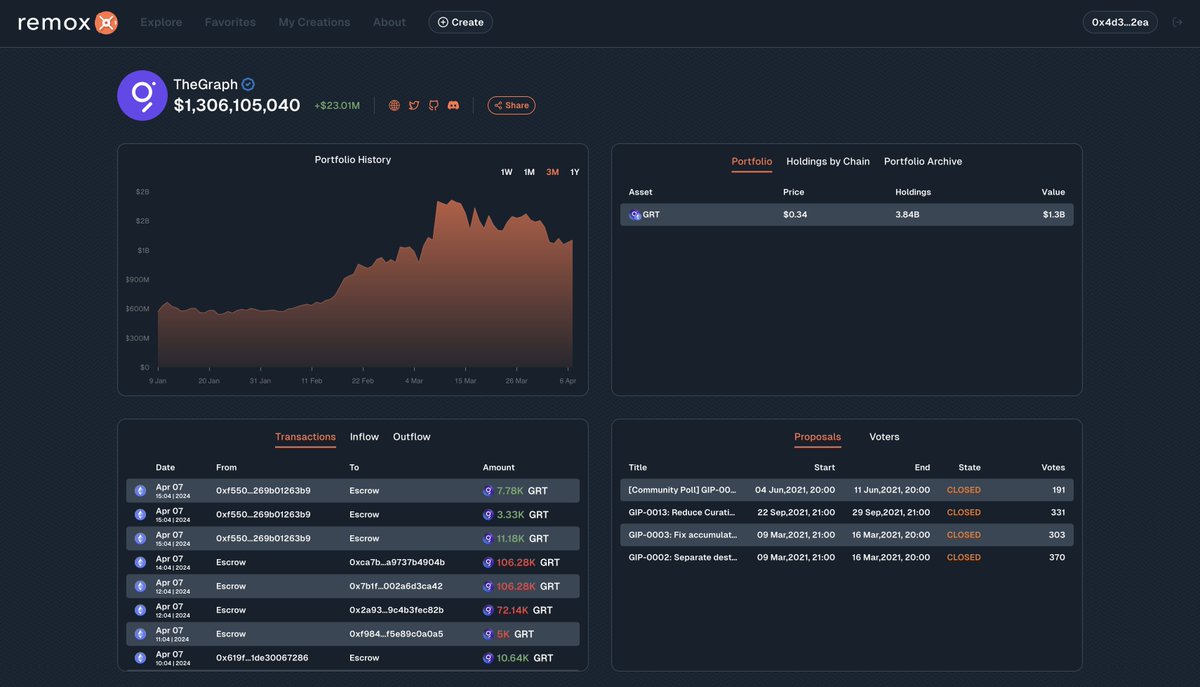
Task: Click Ethereum icon in 10.64K GRT row
Action: (x=140, y=658)
